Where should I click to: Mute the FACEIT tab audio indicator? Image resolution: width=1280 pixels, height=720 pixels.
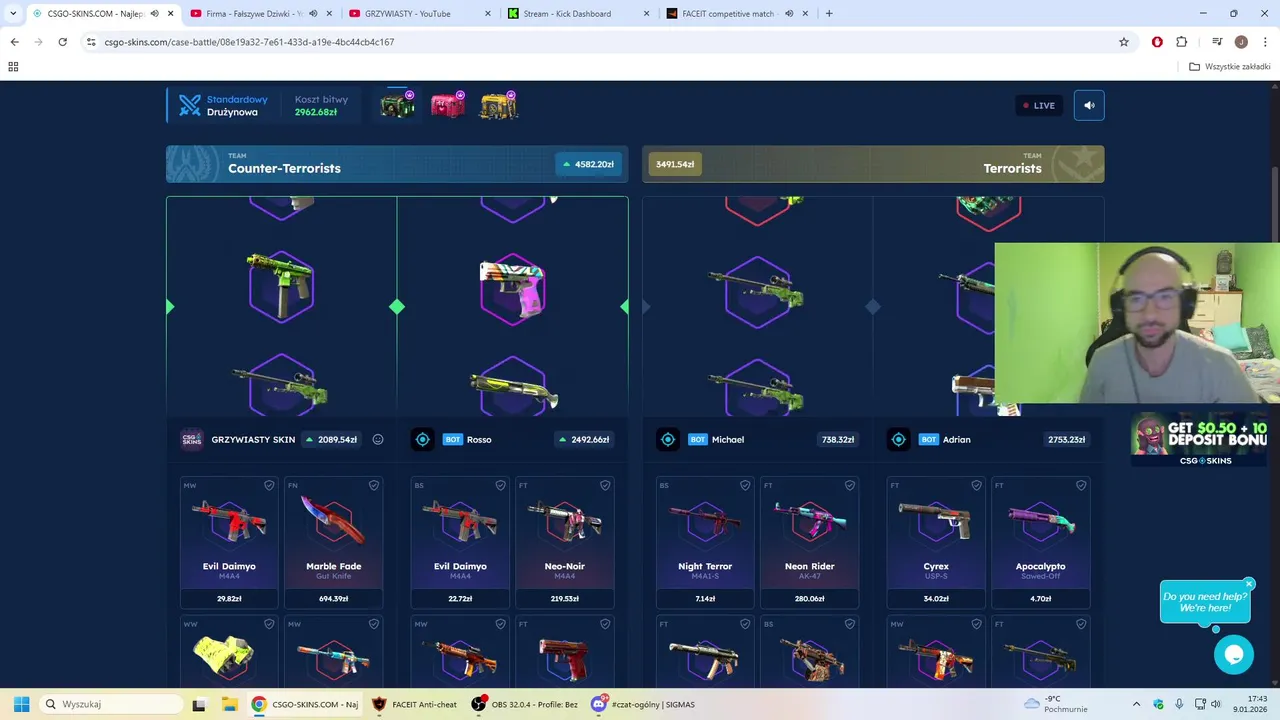tap(789, 13)
